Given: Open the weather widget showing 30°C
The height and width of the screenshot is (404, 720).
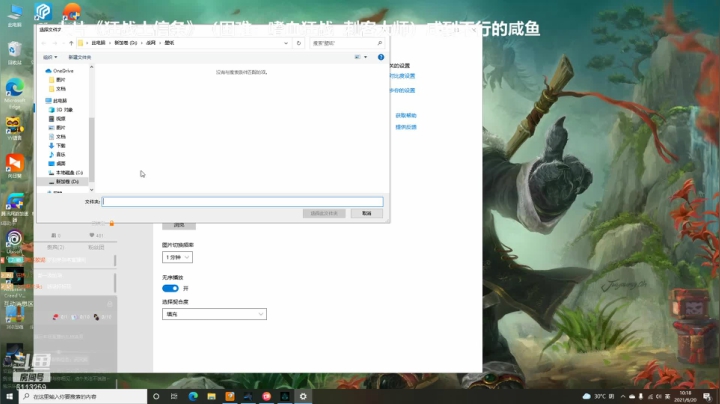Looking at the screenshot, I should [x=599, y=396].
